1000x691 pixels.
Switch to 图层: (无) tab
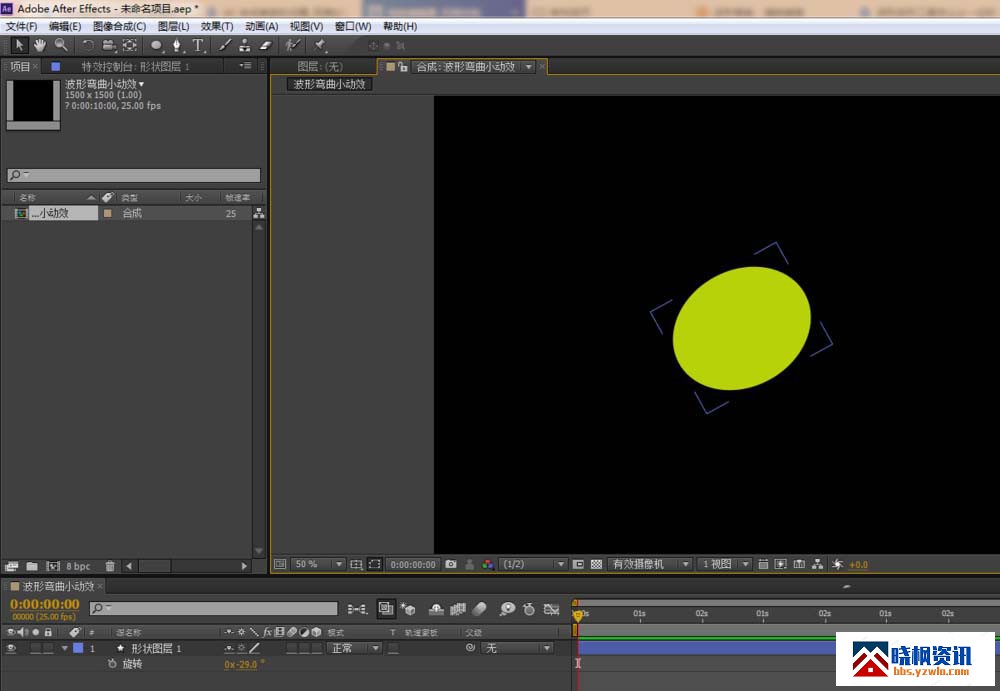320,66
